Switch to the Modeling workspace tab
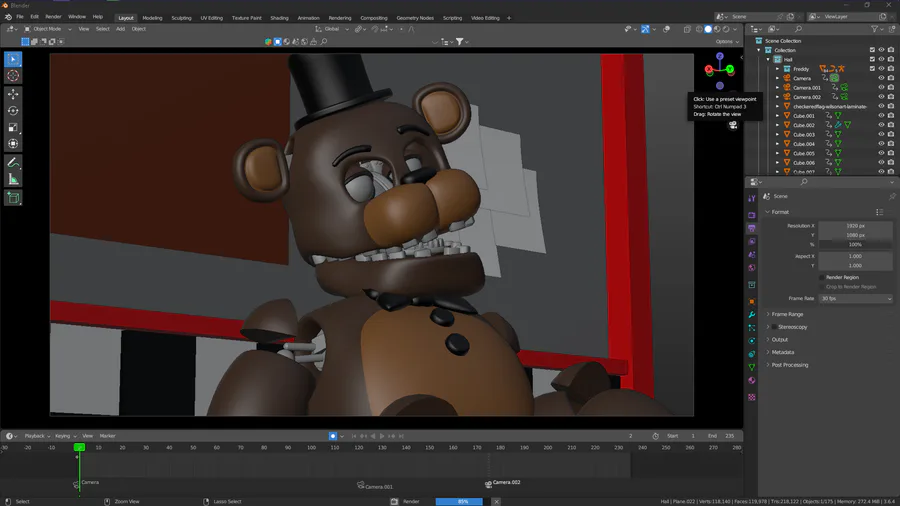 tap(152, 18)
